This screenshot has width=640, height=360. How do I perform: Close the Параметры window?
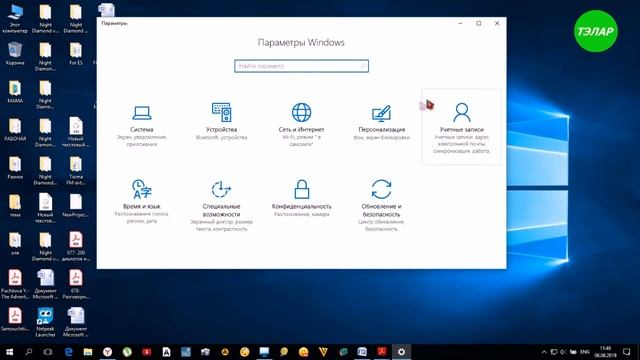coord(497,23)
